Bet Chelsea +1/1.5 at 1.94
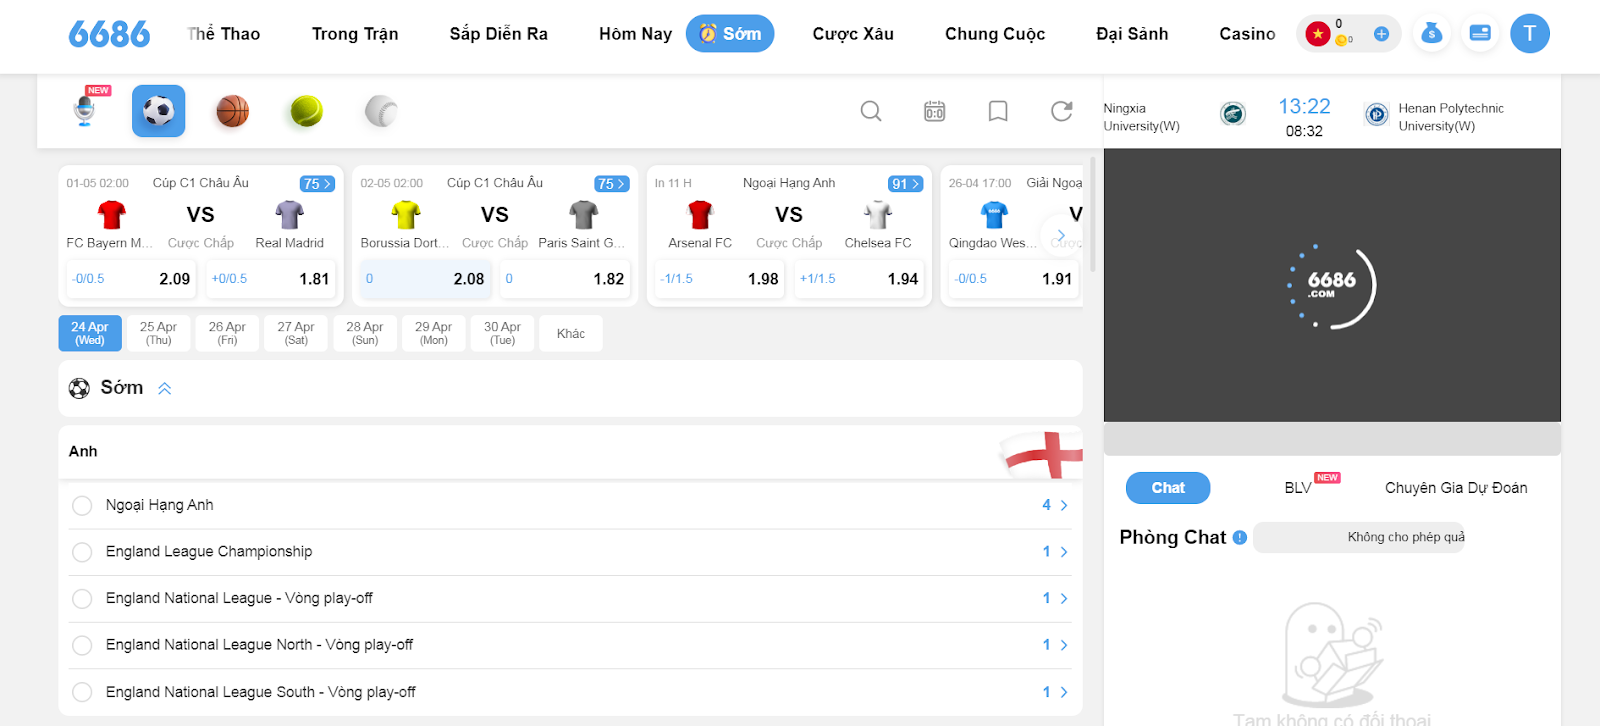The height and width of the screenshot is (726, 1600). click(859, 279)
